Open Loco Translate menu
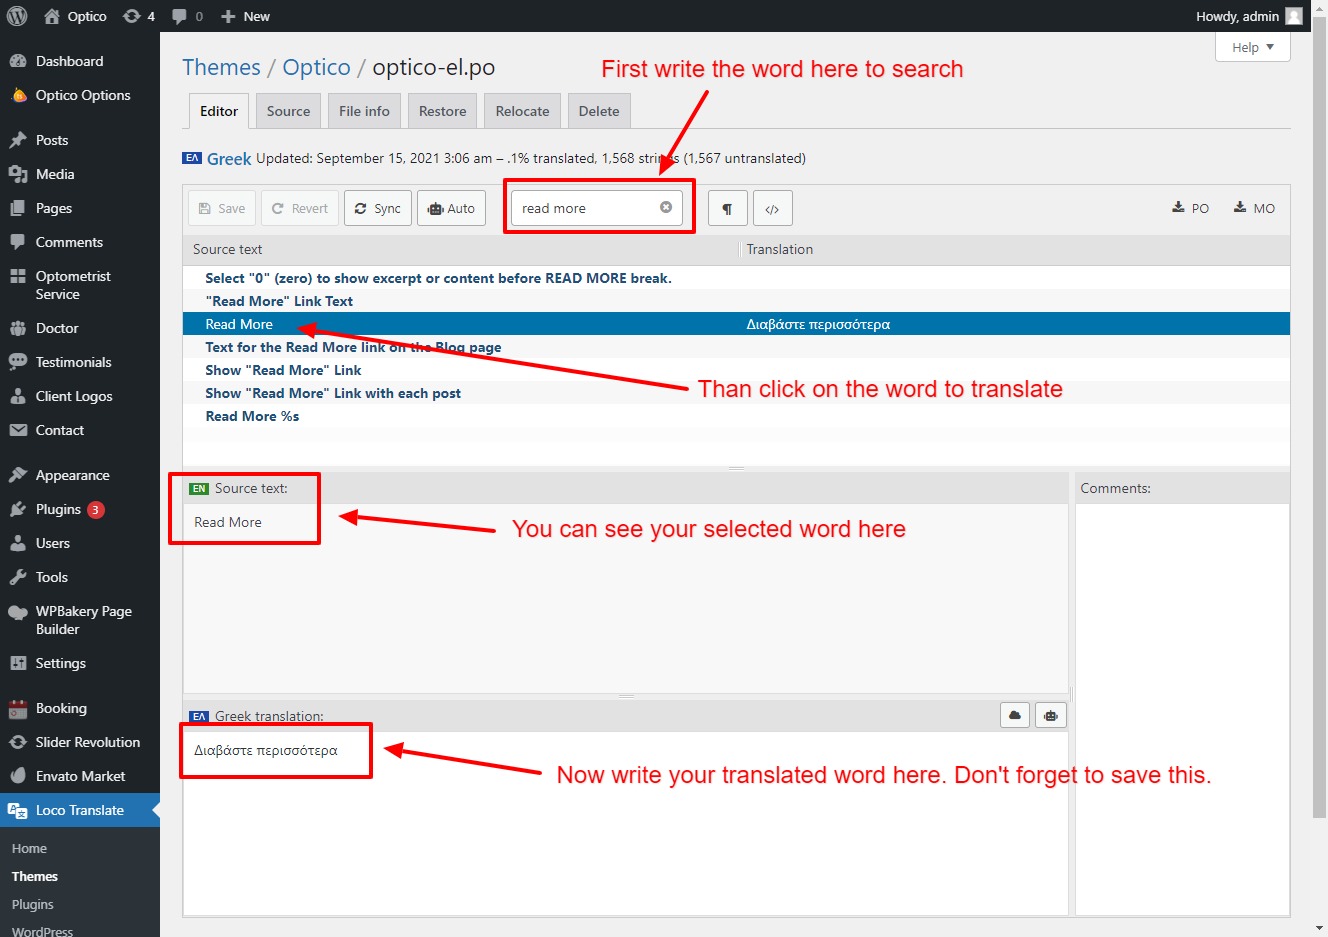 [80, 810]
